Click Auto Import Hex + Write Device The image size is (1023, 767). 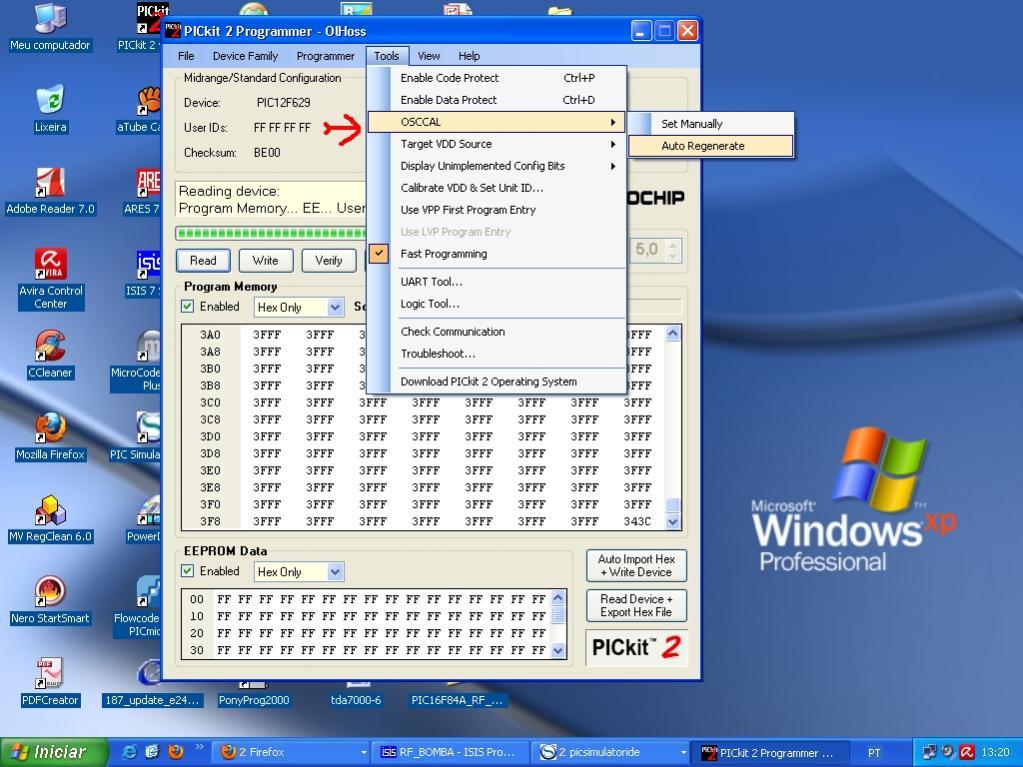(636, 565)
